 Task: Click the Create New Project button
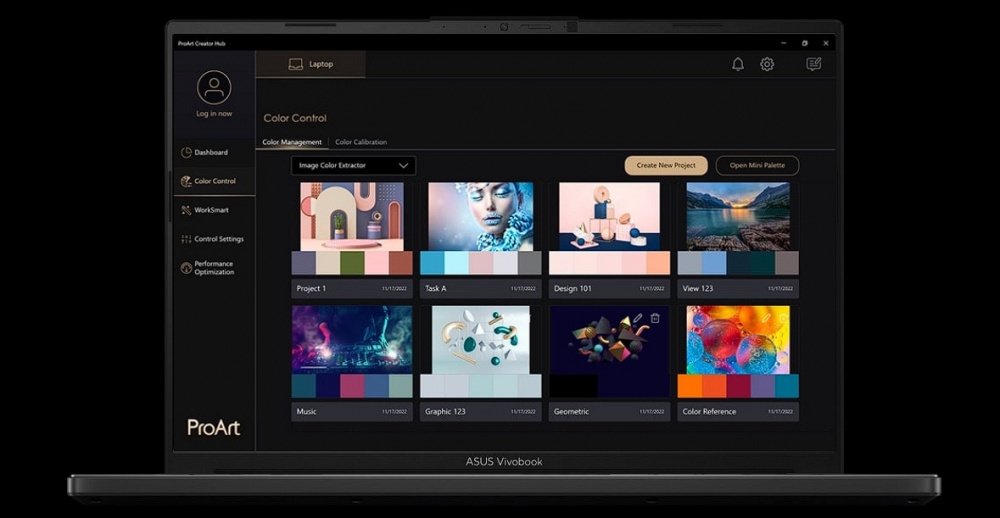coord(666,165)
